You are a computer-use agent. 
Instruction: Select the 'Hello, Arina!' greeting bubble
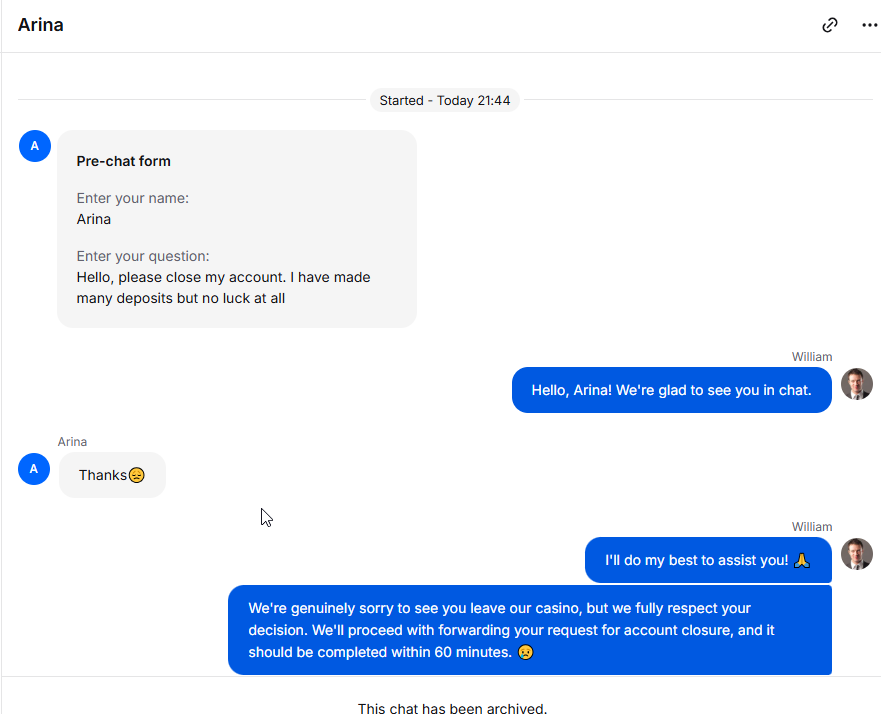(671, 390)
